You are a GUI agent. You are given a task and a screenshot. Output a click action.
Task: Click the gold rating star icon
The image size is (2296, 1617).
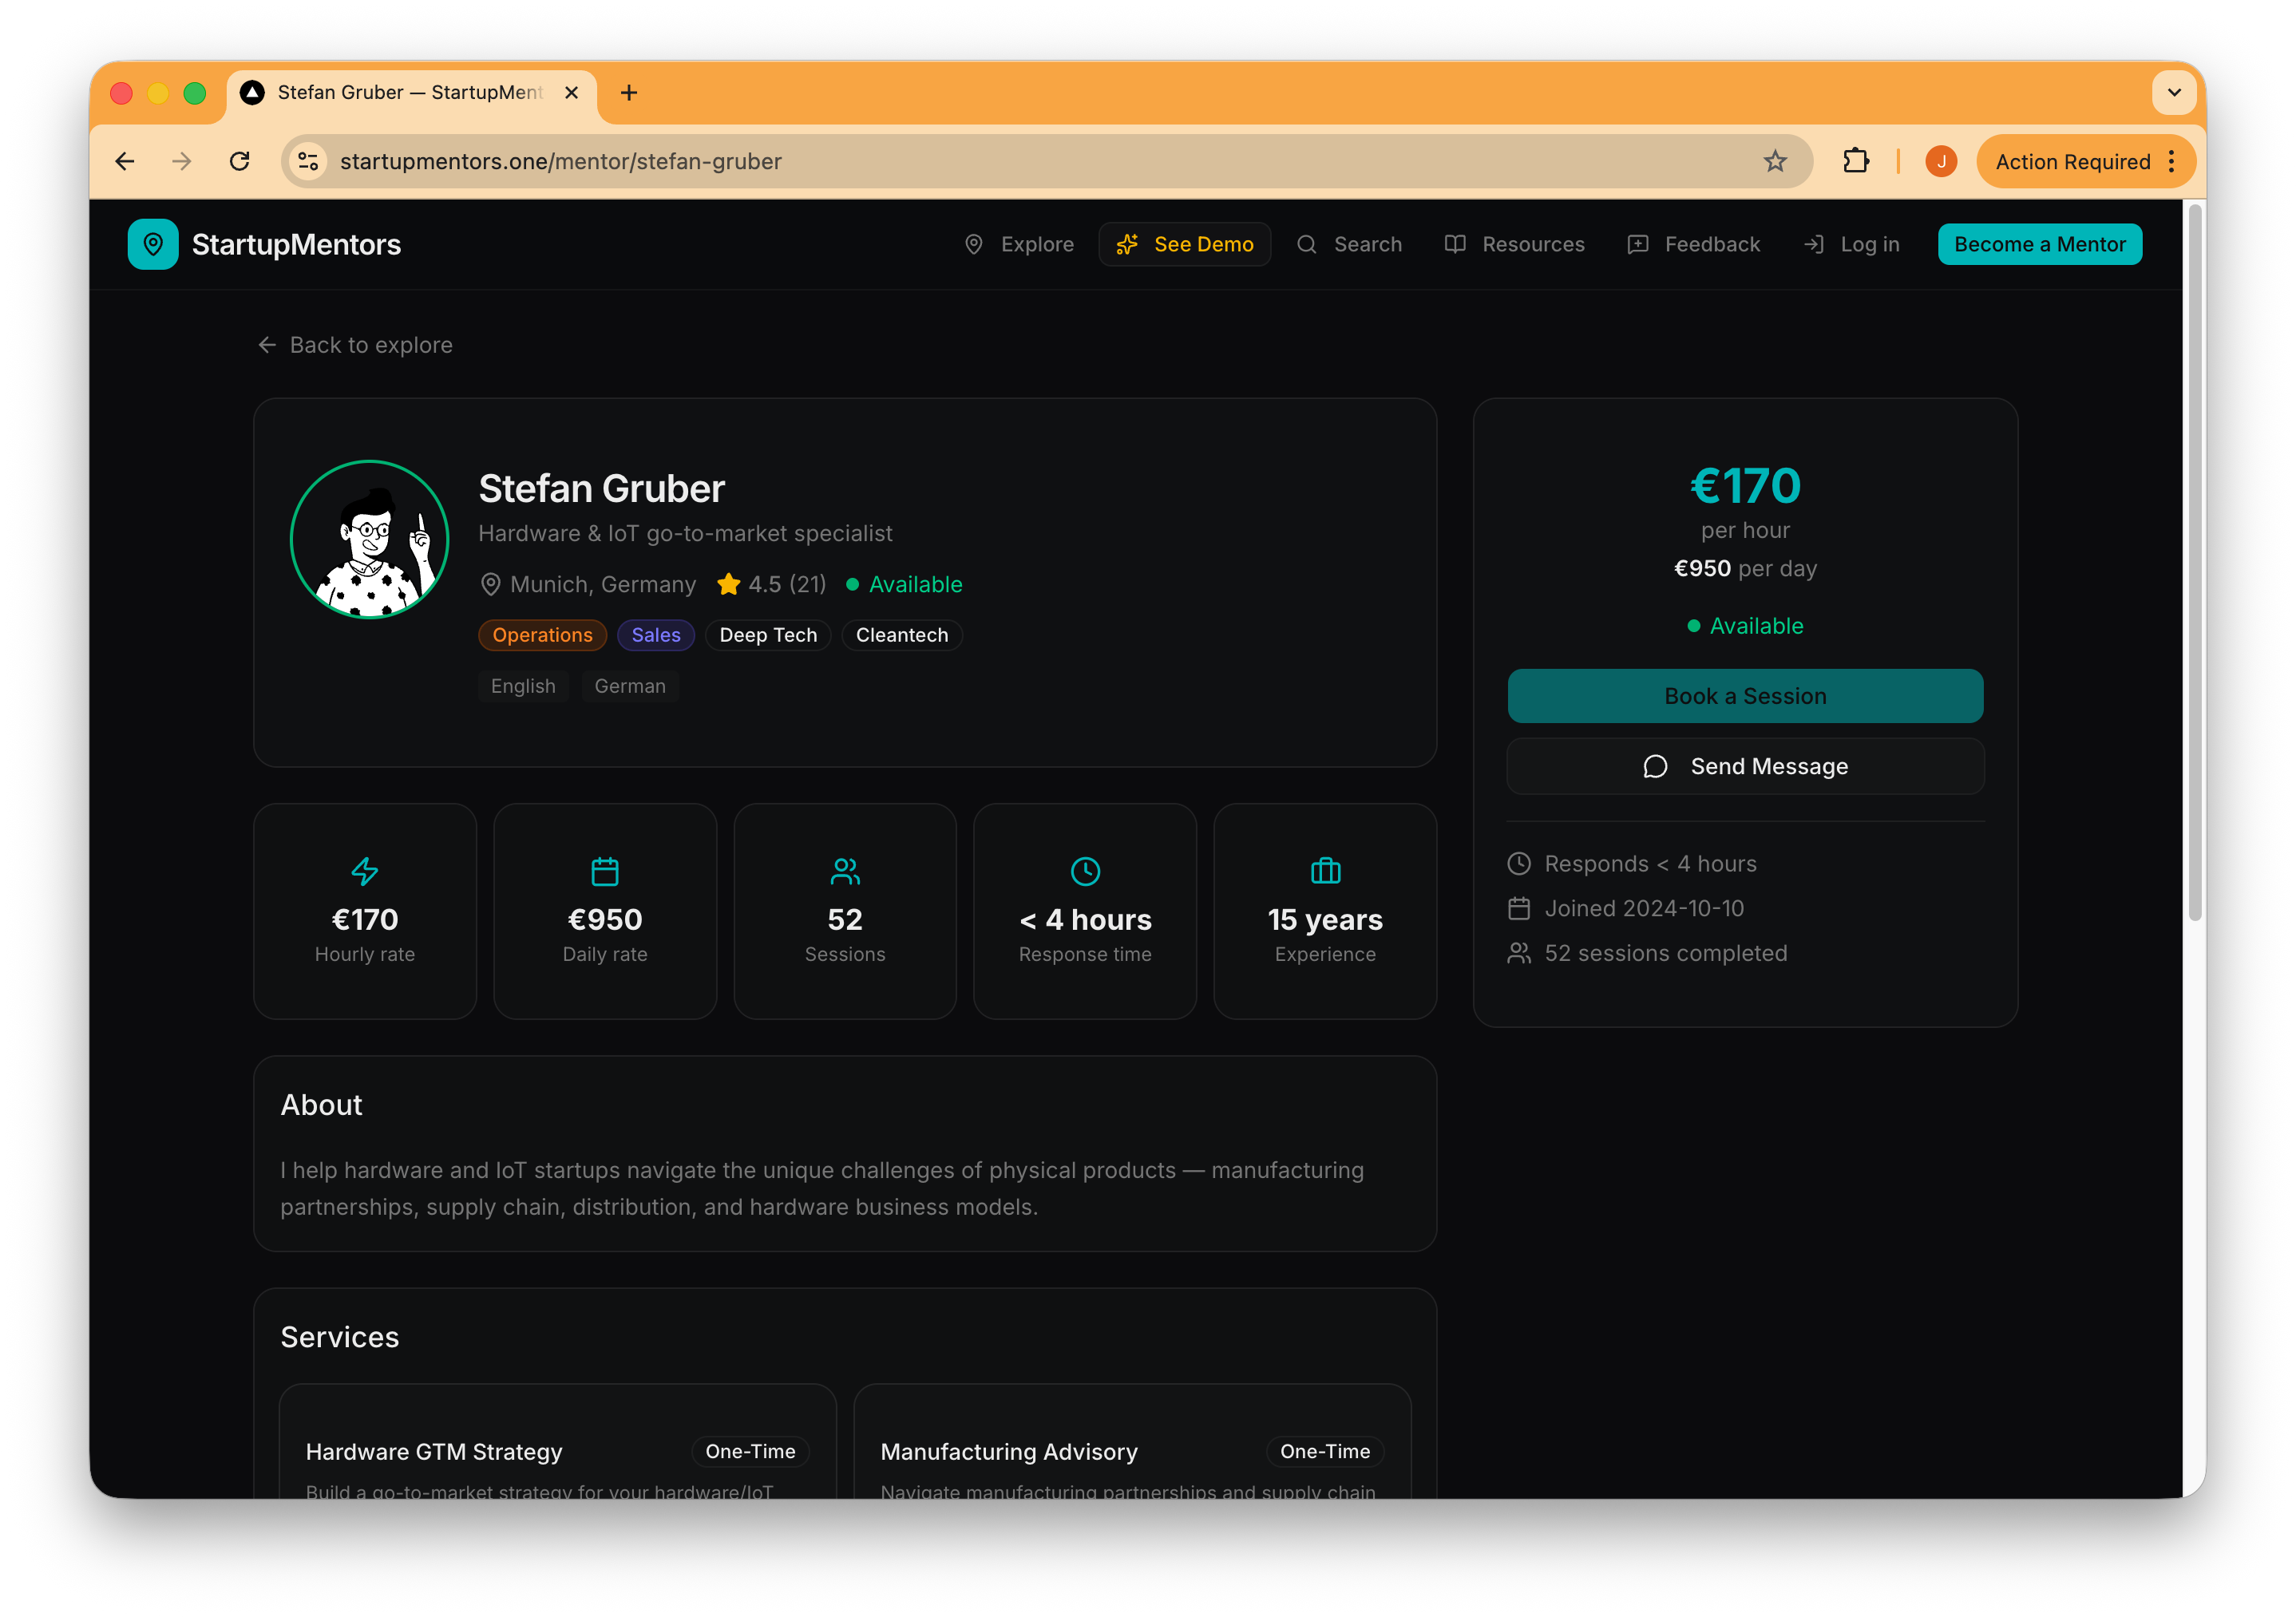728,584
